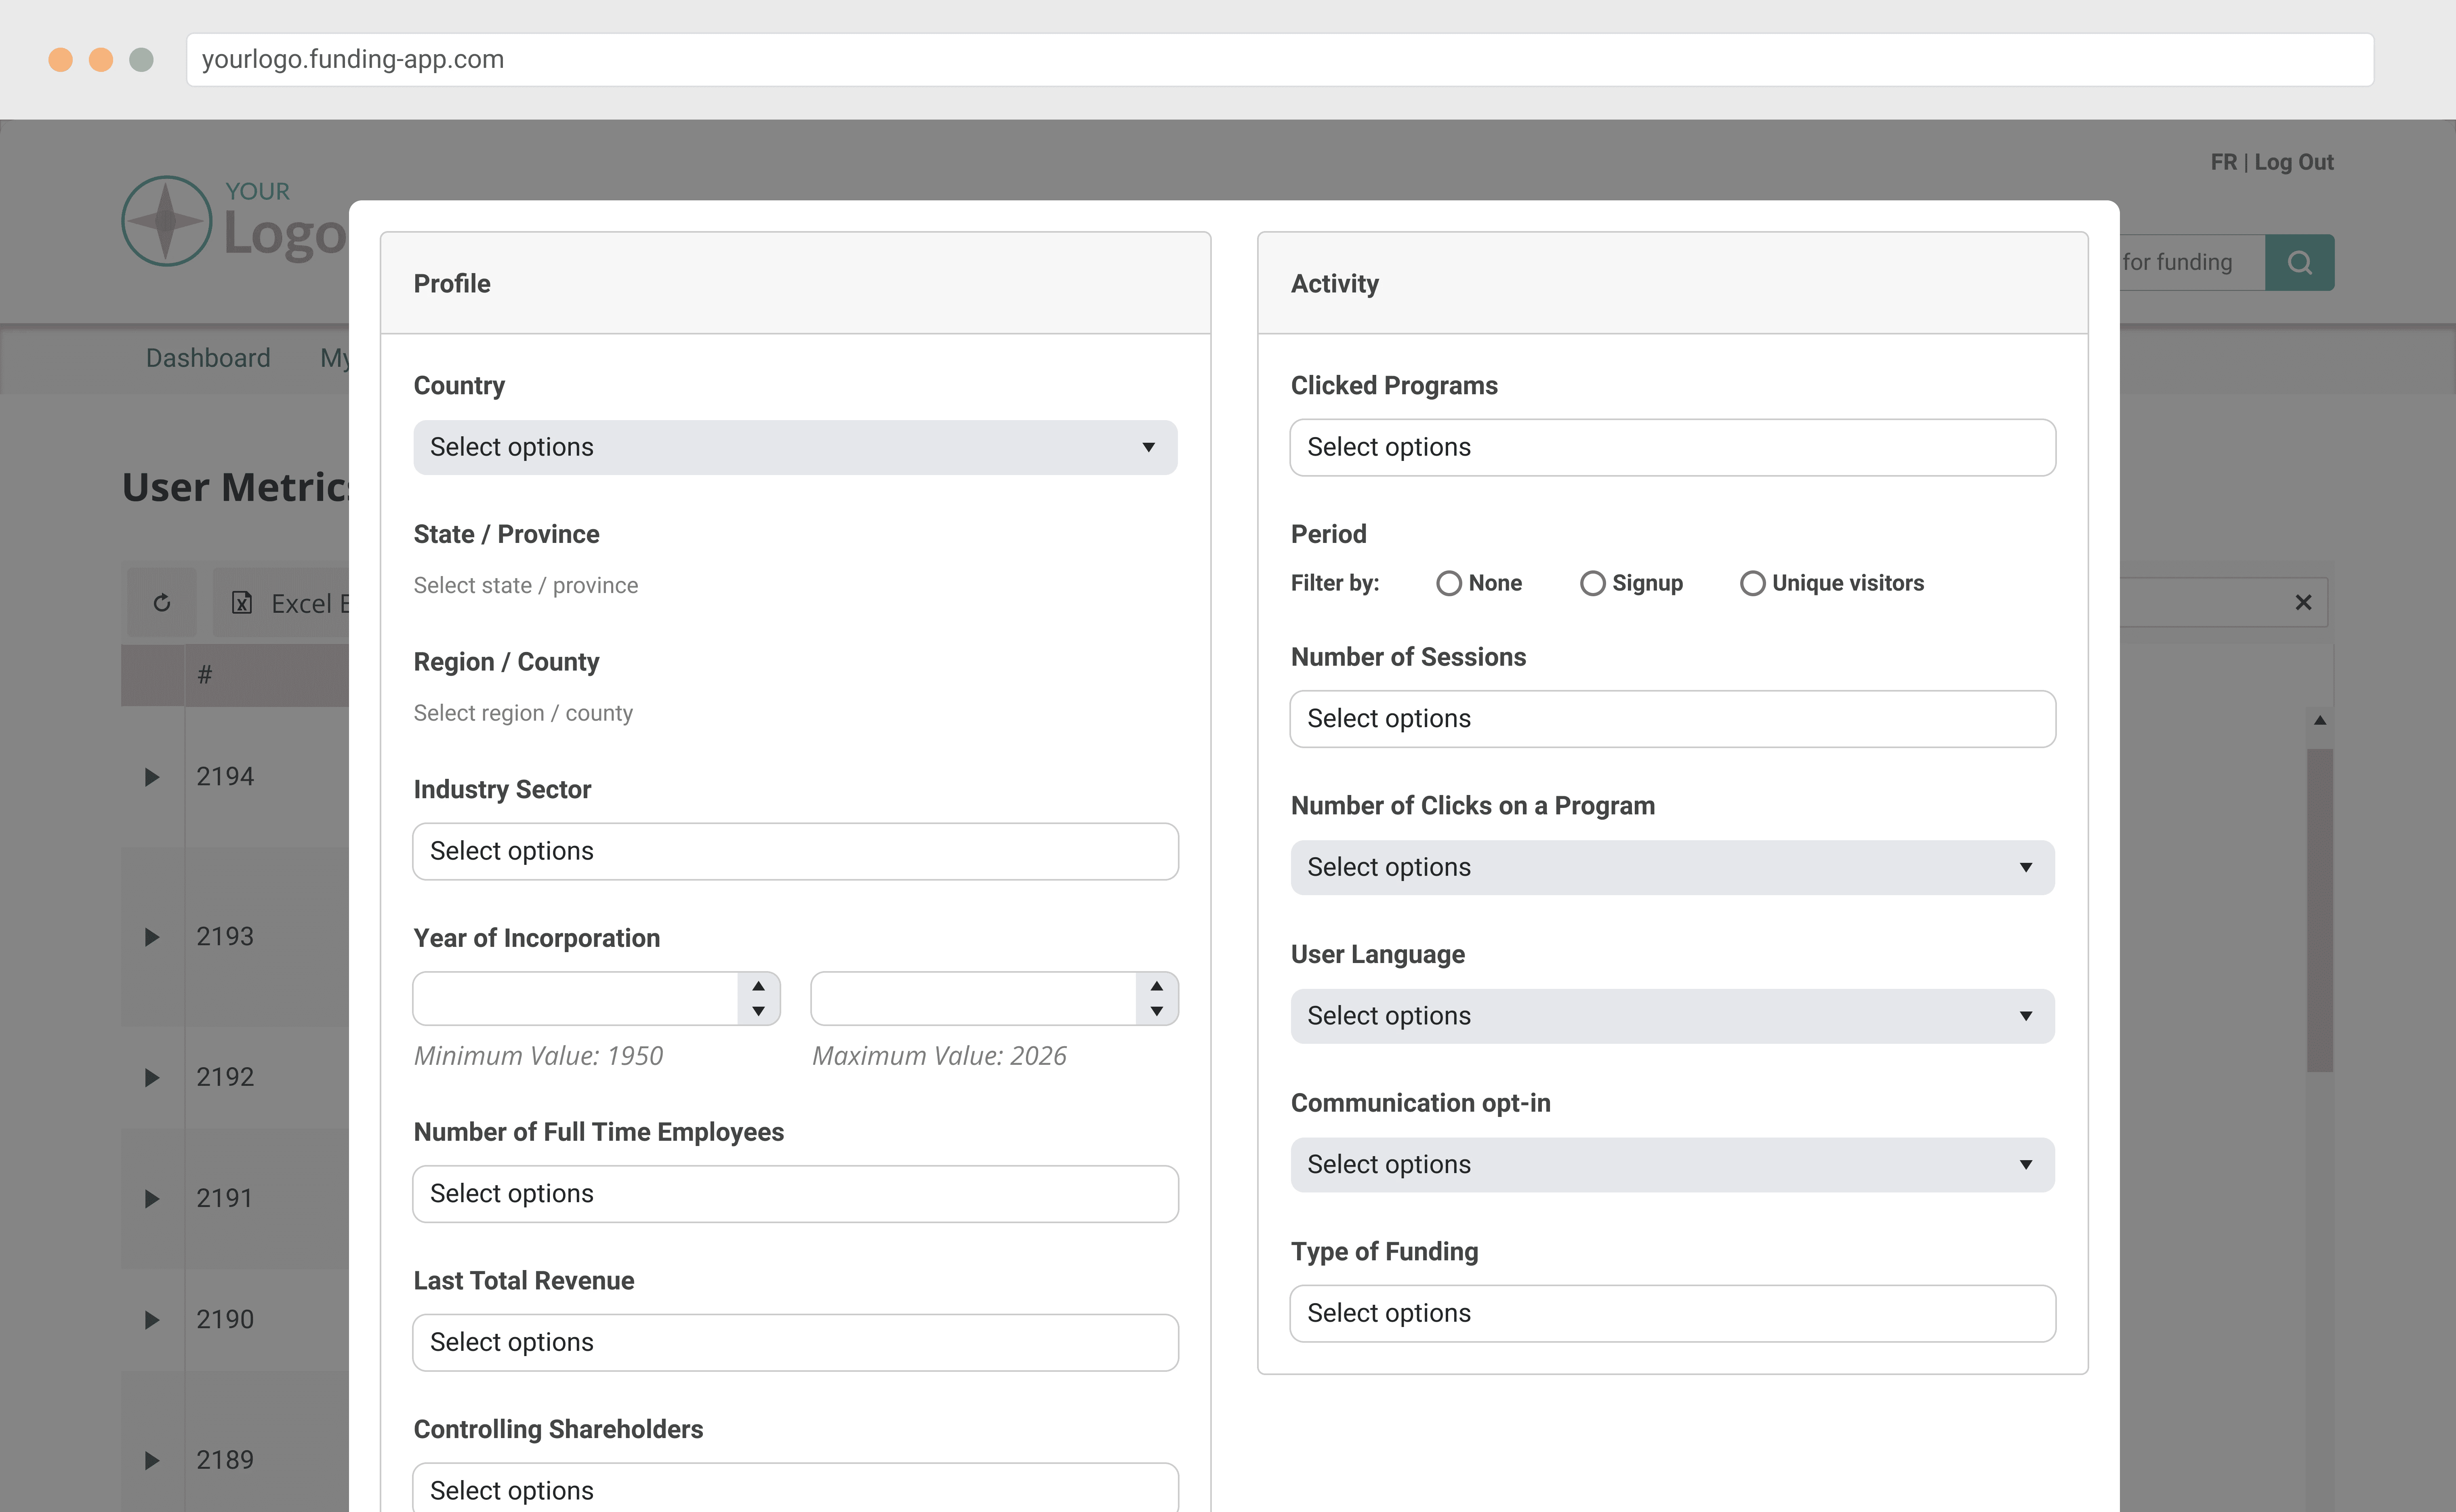Click the compass logo icon

167,221
